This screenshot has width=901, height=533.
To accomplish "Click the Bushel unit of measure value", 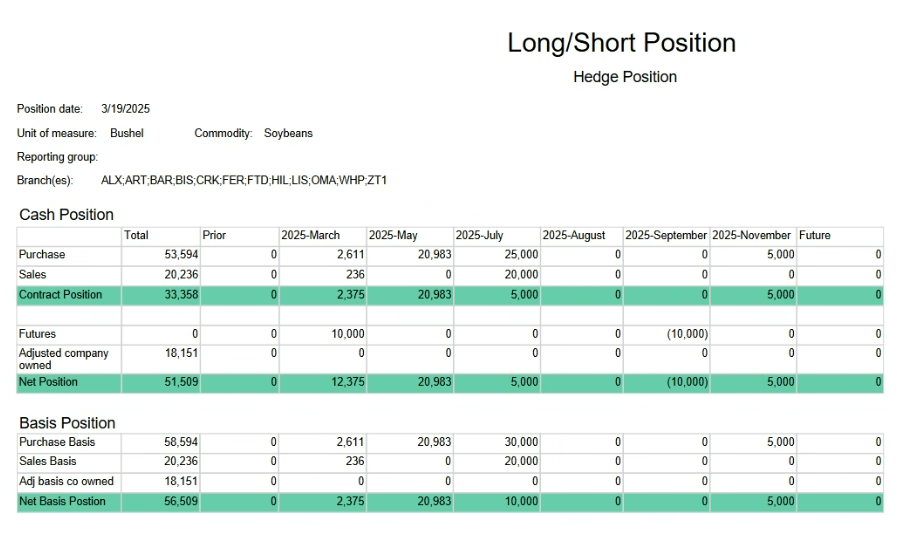I will click(x=127, y=133).
